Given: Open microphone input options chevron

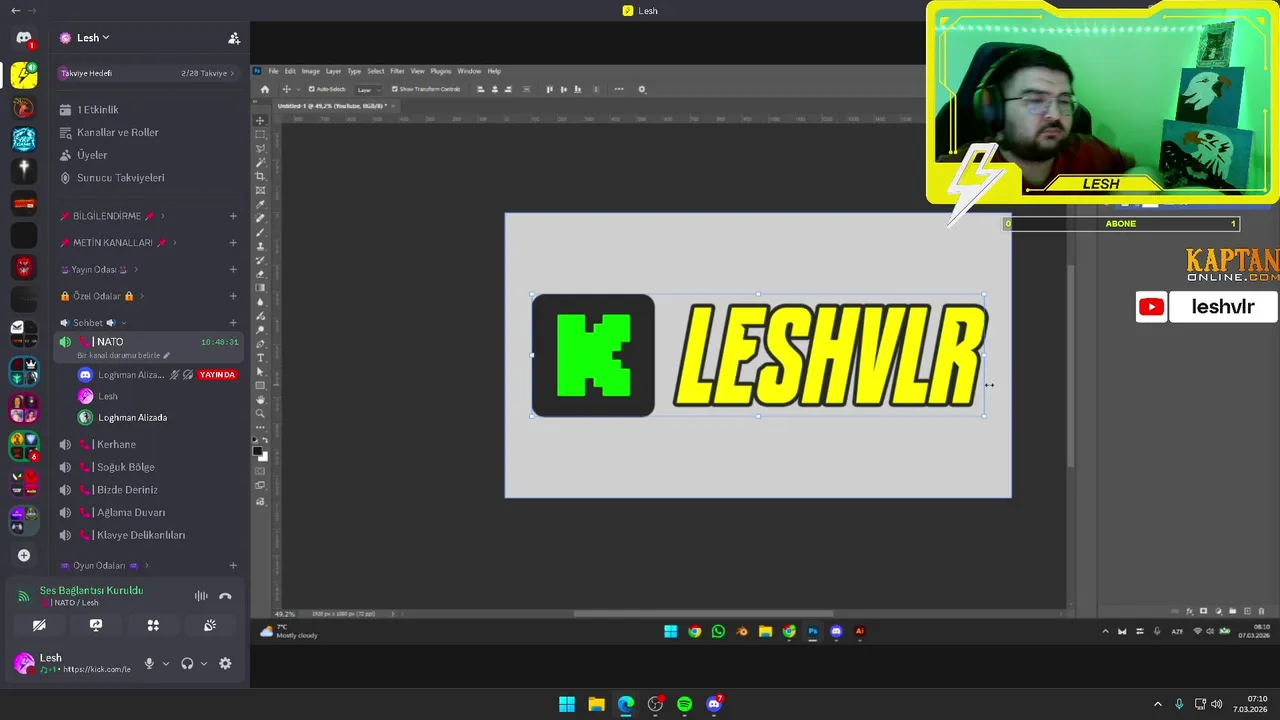Looking at the screenshot, I should coord(166,663).
